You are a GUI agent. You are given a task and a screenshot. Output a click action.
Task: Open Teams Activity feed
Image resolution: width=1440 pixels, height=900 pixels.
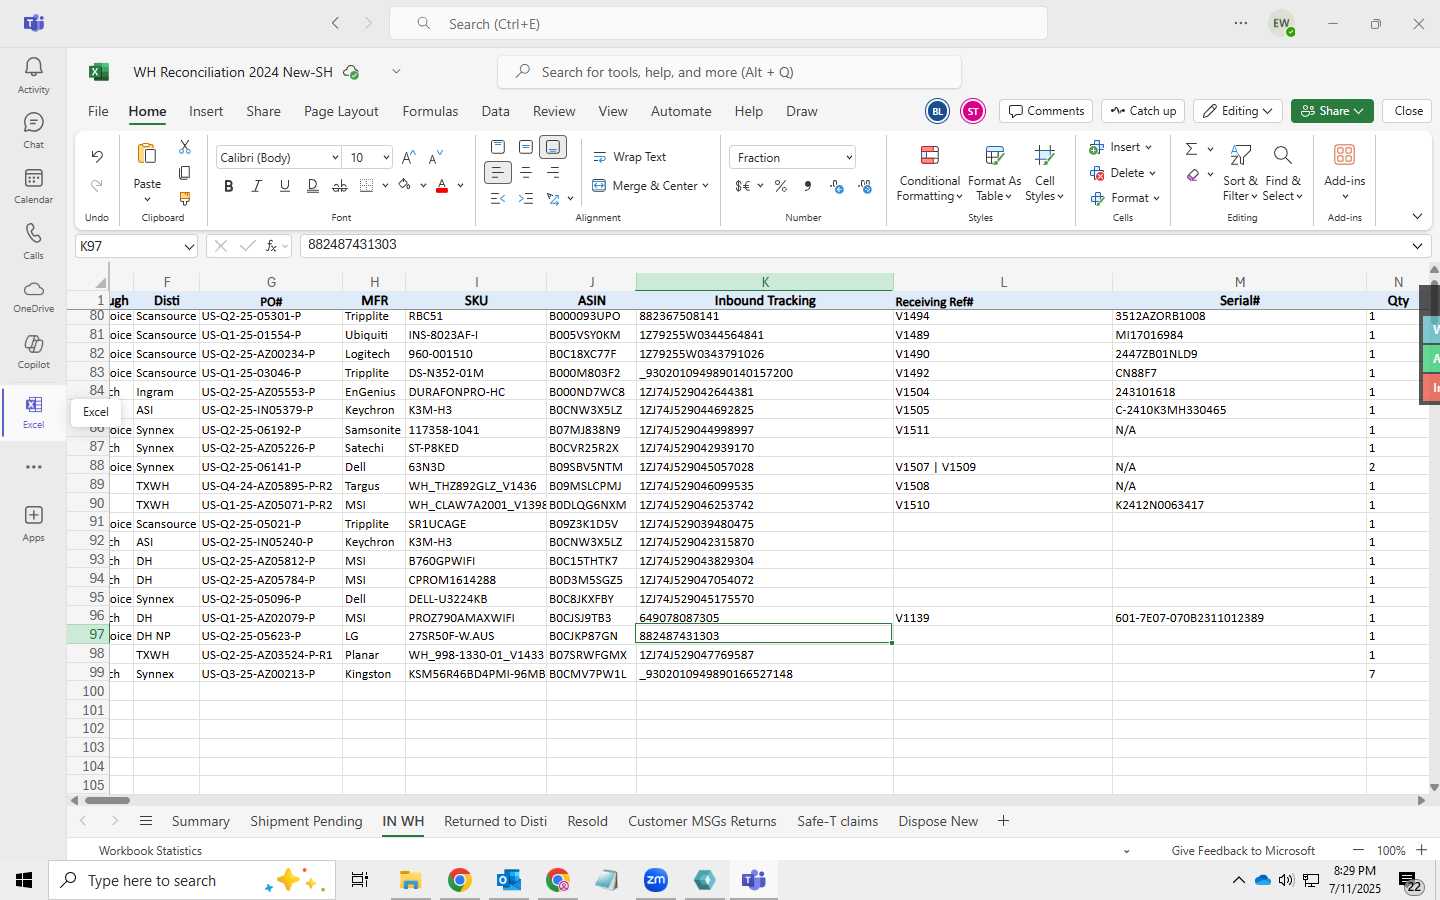point(33,75)
